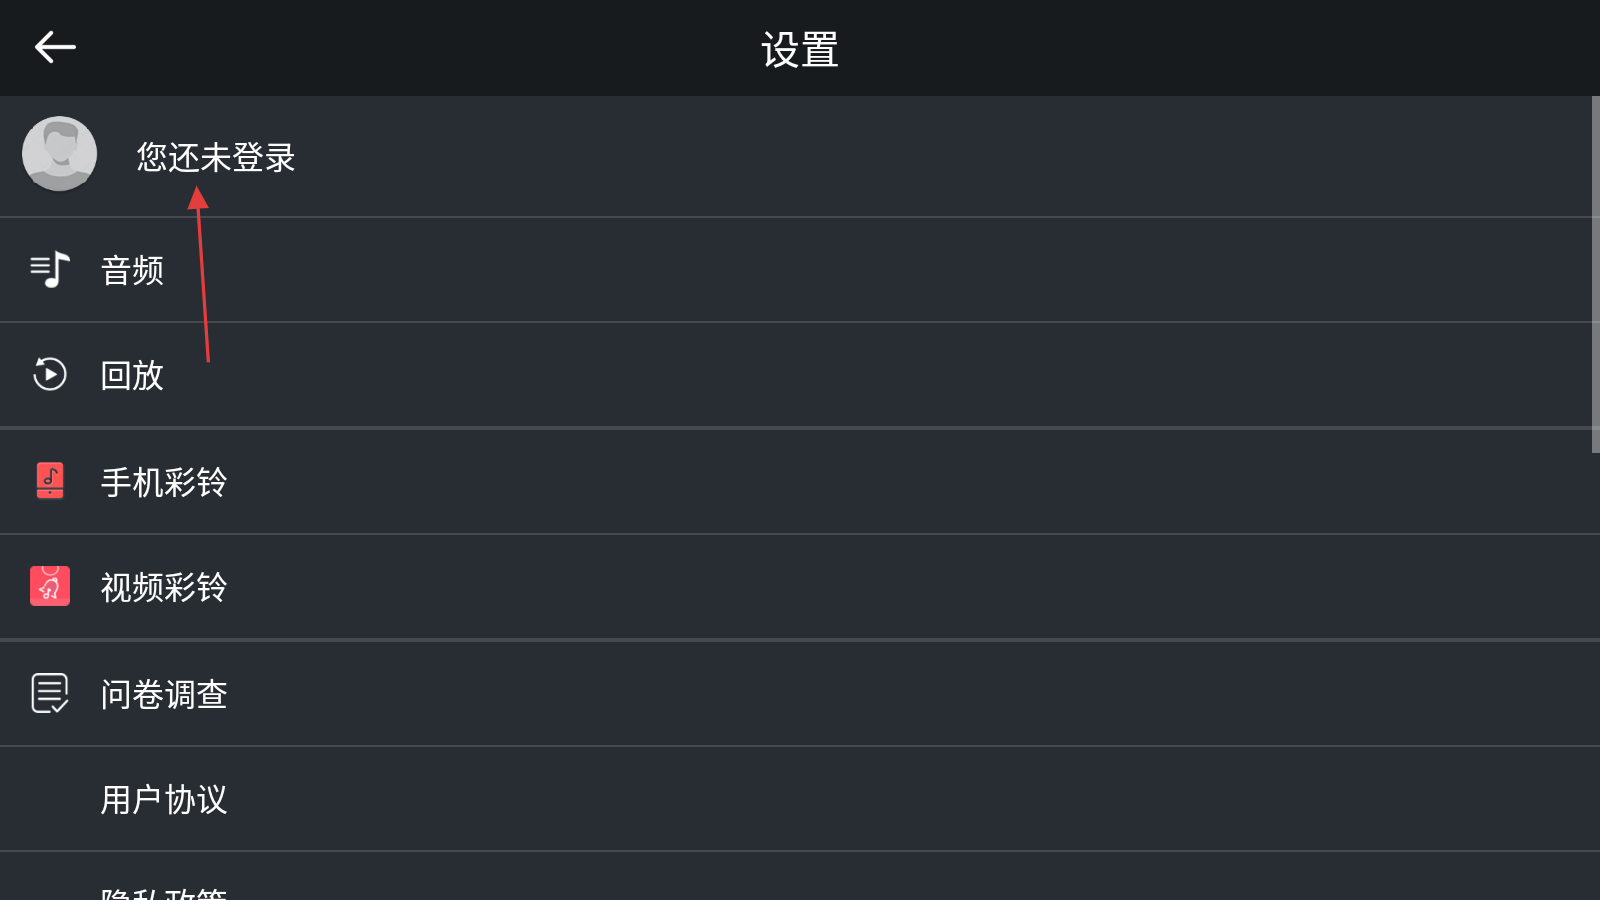Tap empty area of the login row
The width and height of the screenshot is (1600, 900).
[900, 157]
